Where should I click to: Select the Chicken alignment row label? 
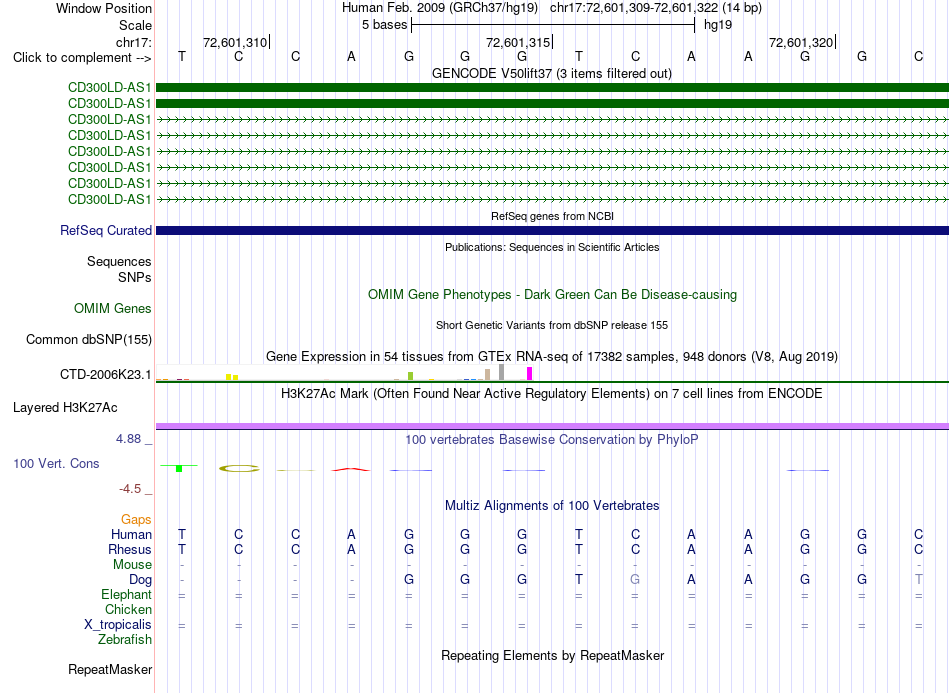pyautogui.click(x=128, y=609)
